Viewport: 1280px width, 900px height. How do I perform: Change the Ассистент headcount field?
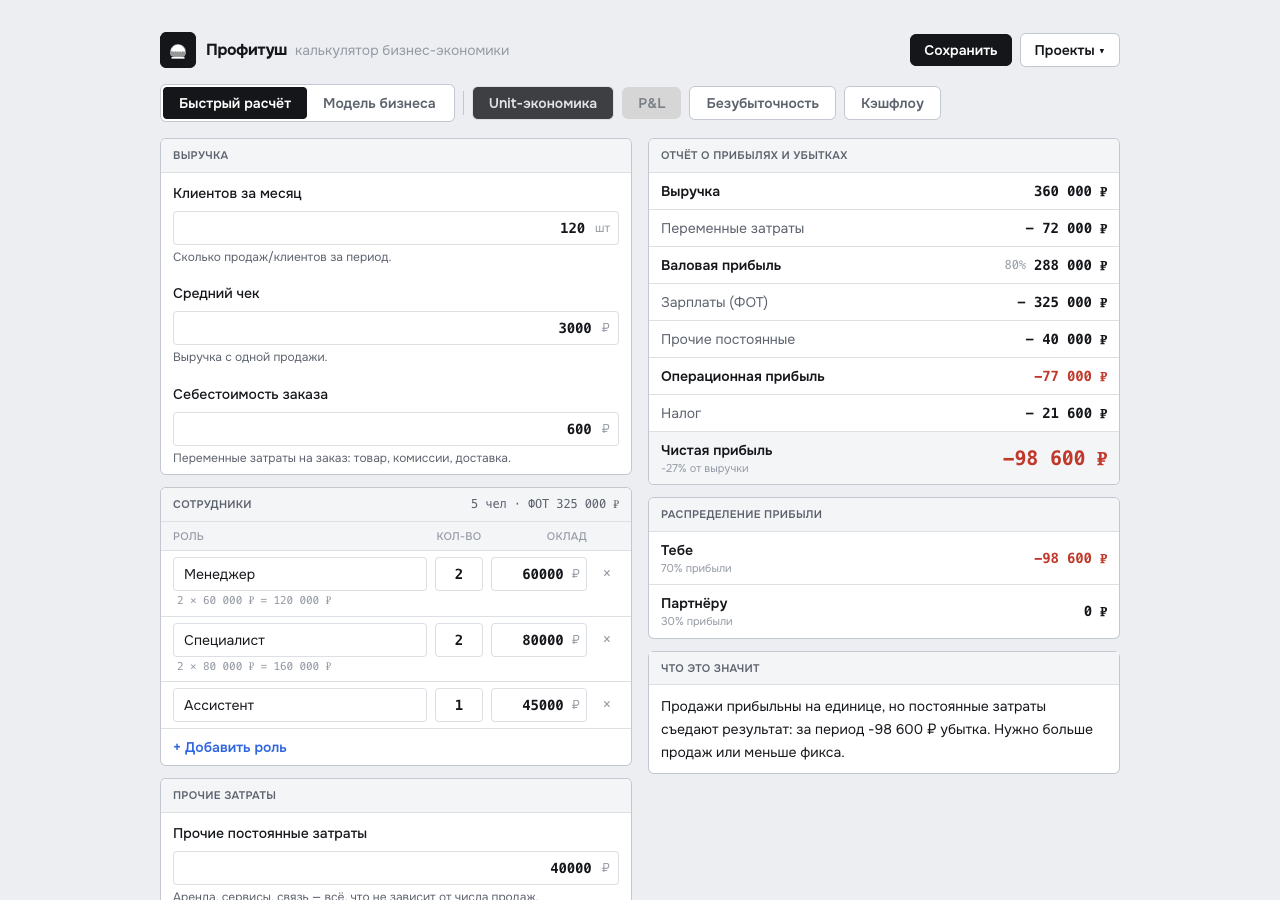459,705
